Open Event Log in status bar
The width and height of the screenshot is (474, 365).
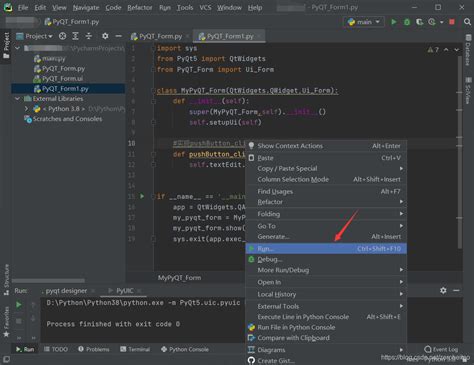(x=441, y=349)
